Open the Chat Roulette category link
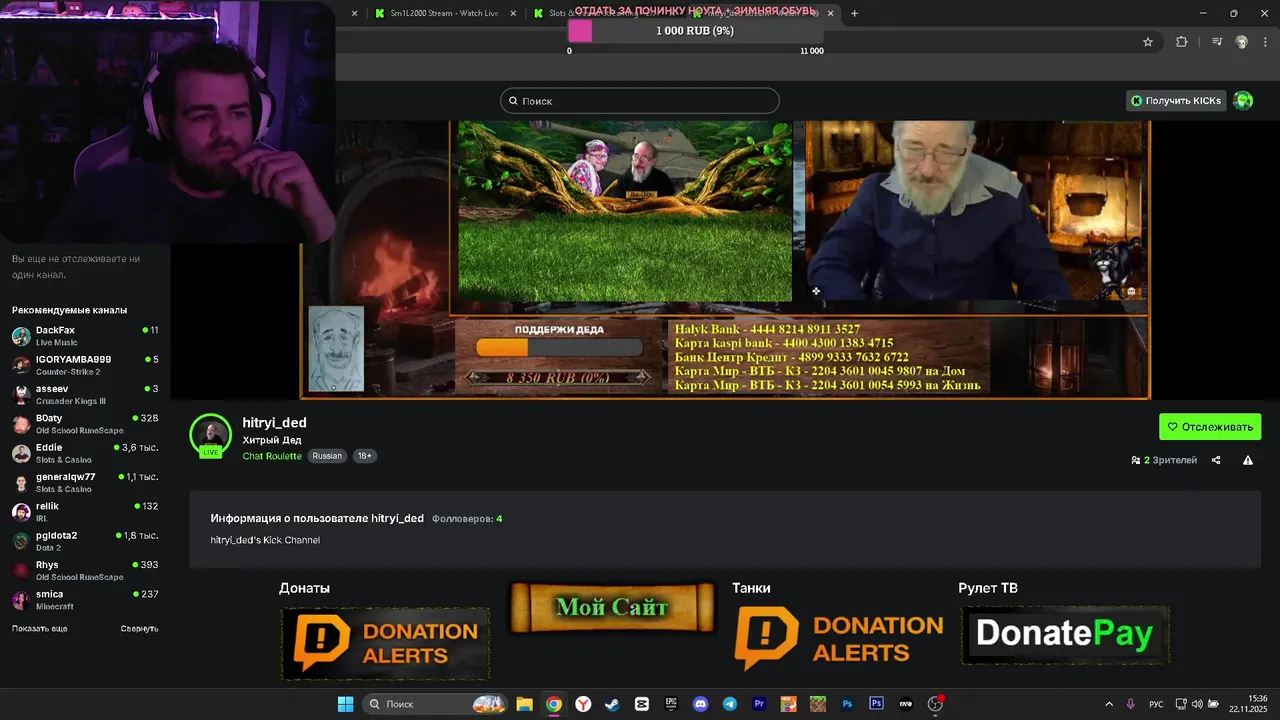Viewport: 1280px width, 720px height. point(272,456)
